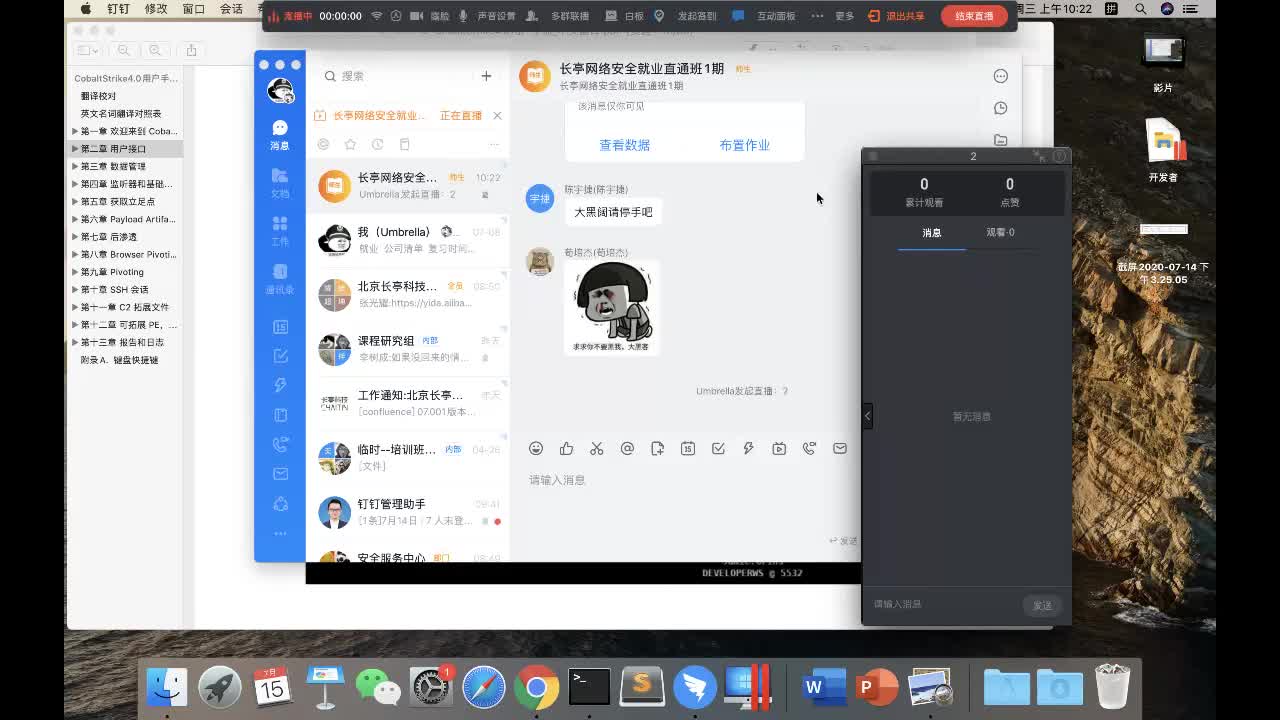This screenshot has height=720, width=1280.
Task: Click the DING lightning icon in the sidebar
Action: [280, 385]
